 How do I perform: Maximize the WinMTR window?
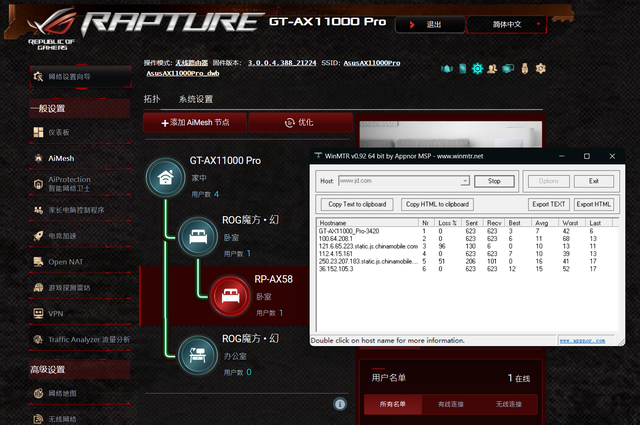(x=587, y=156)
